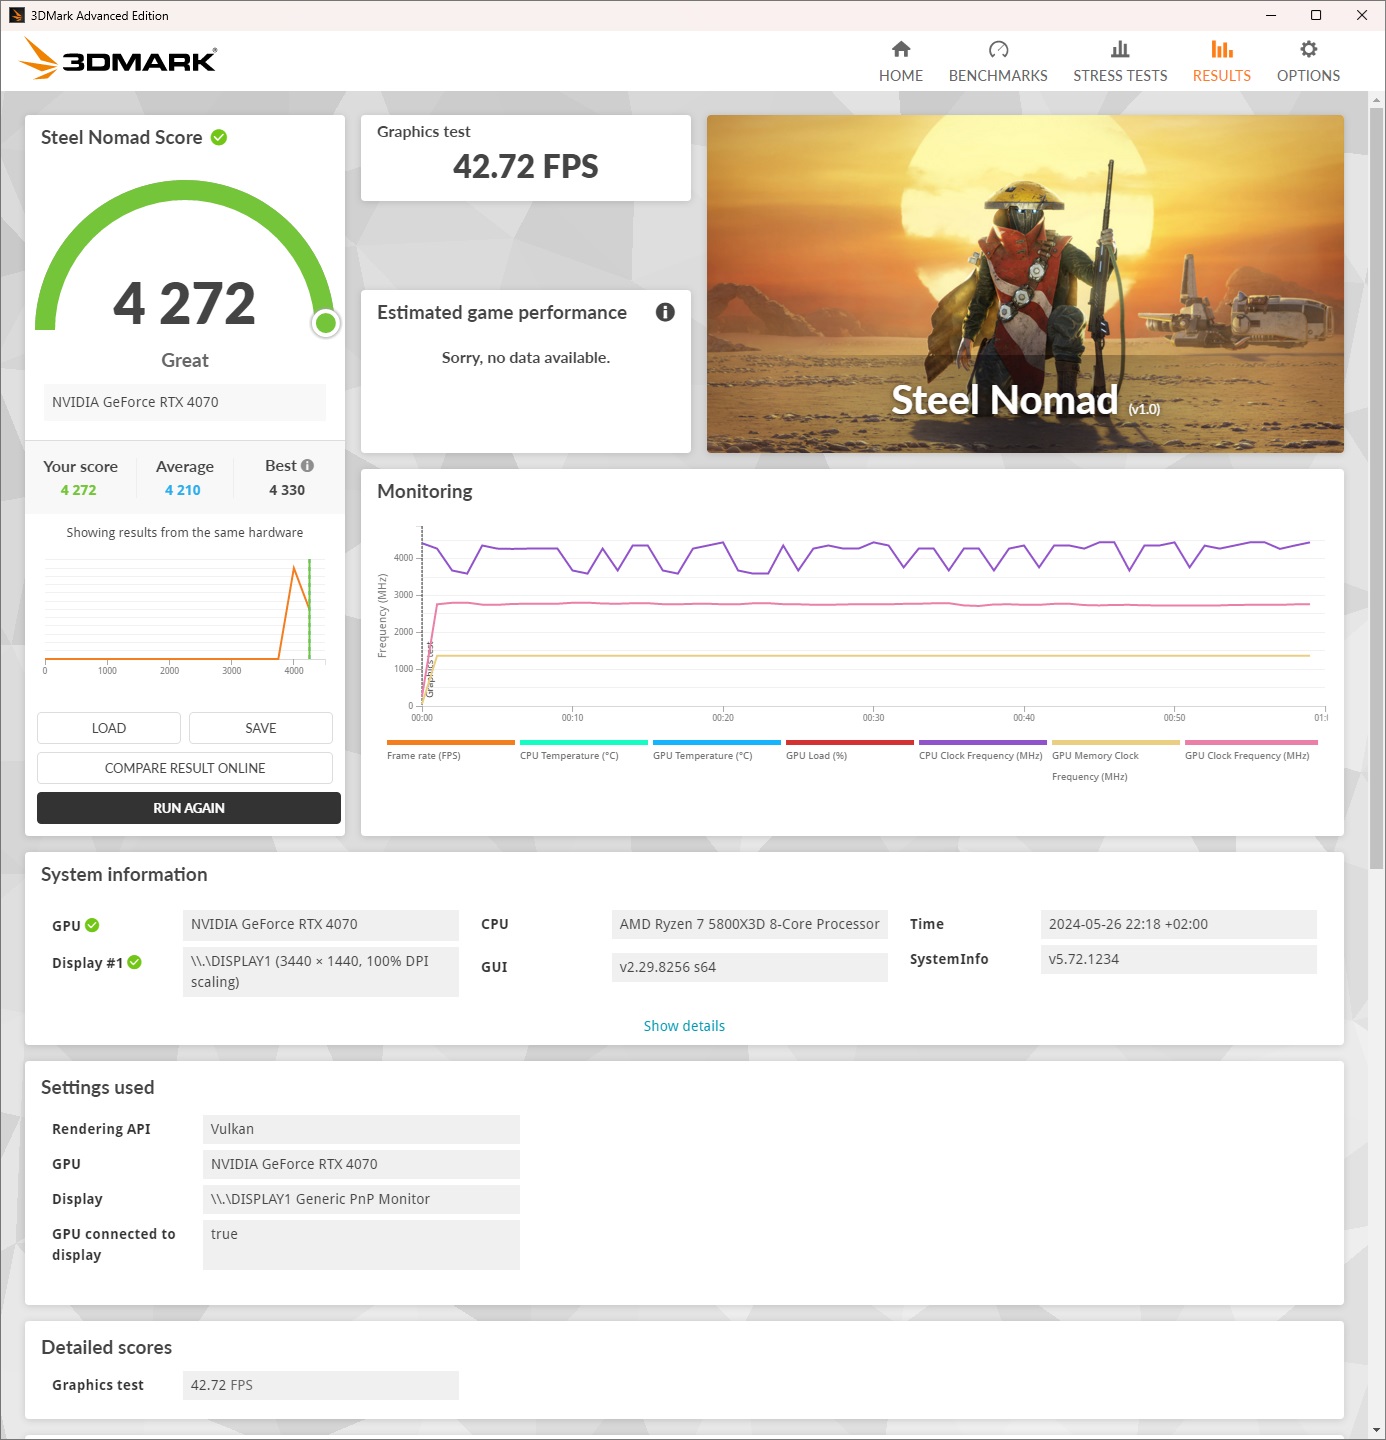This screenshot has height=1440, width=1386.
Task: Click the scrollbar up arrow
Action: 1377,100
